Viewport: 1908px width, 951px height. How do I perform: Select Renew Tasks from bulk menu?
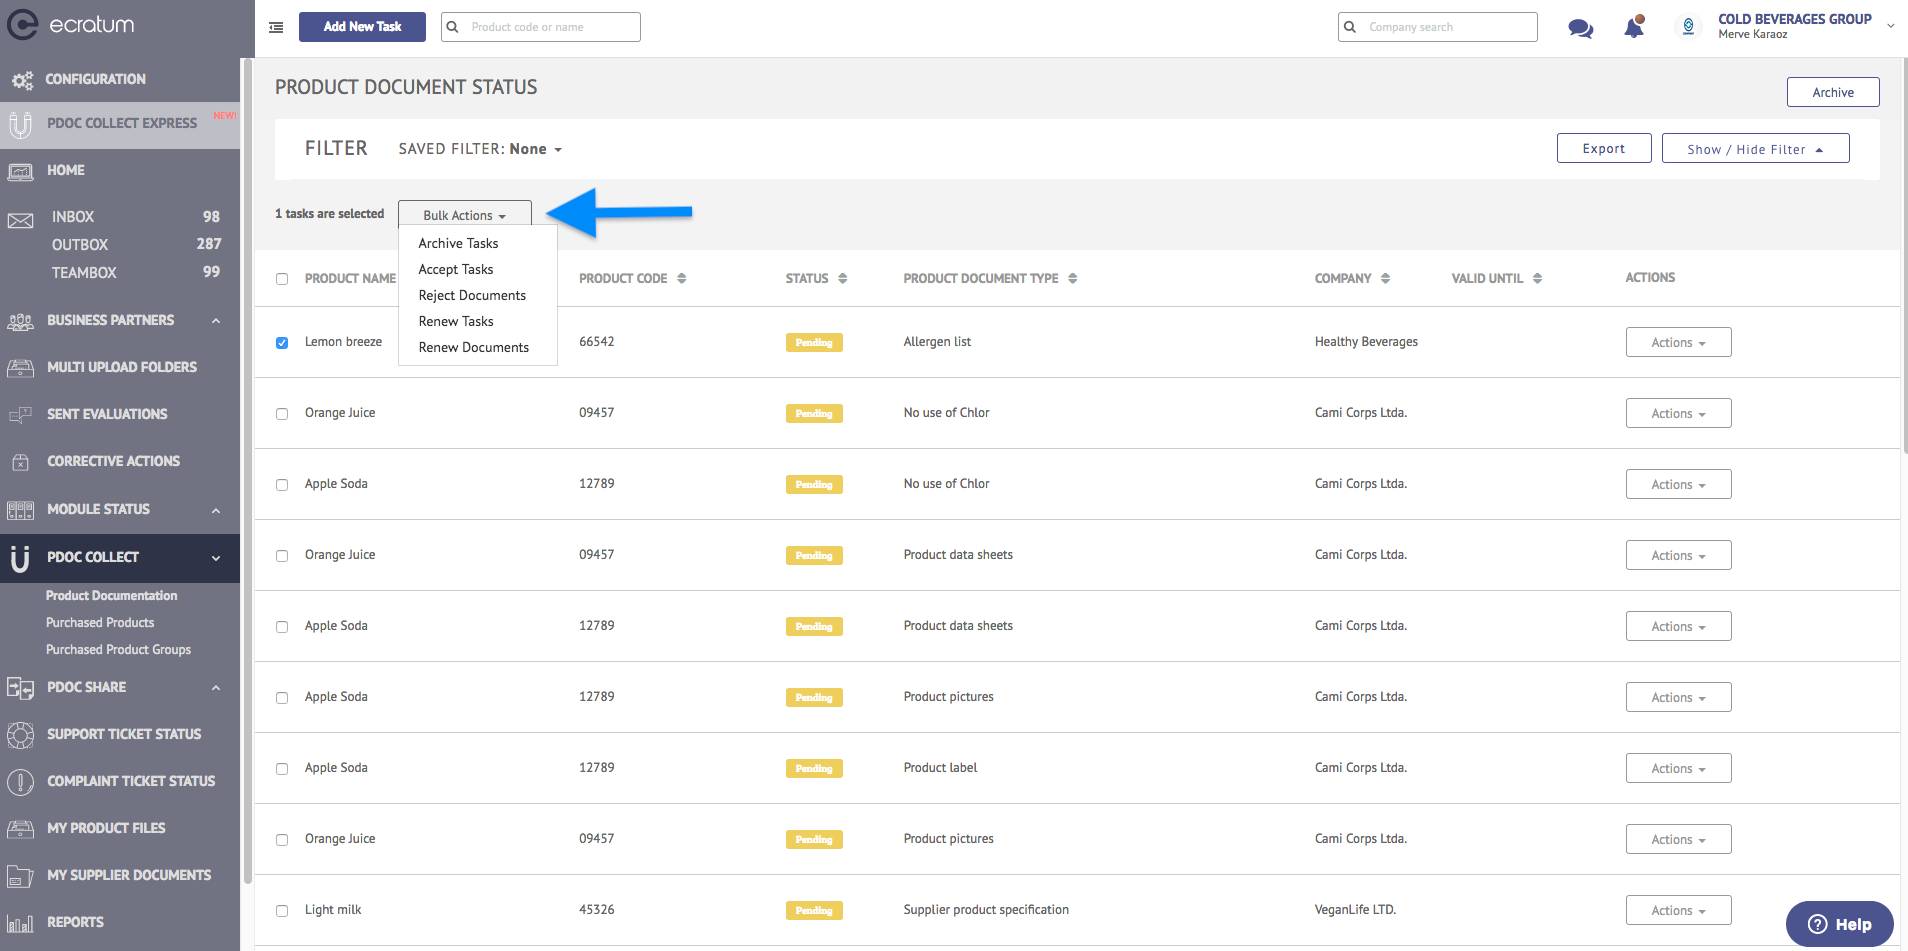(456, 321)
